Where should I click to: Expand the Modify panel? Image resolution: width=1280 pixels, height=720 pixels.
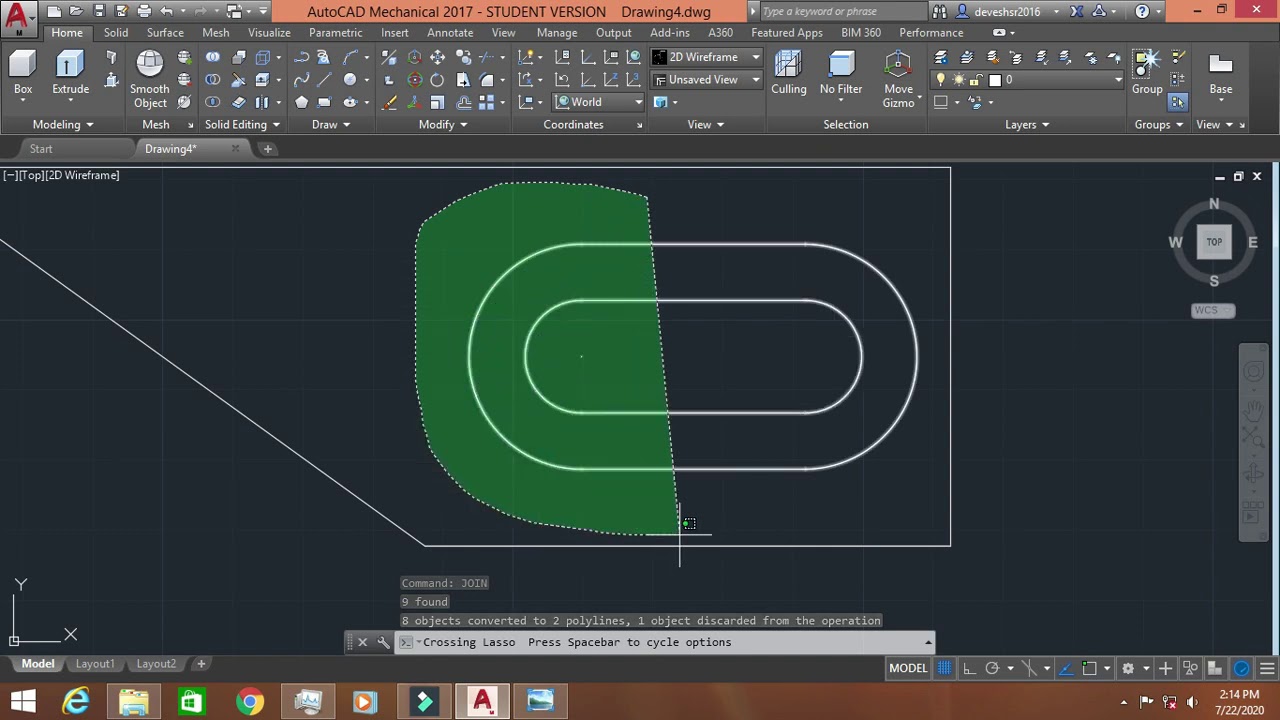tap(443, 125)
